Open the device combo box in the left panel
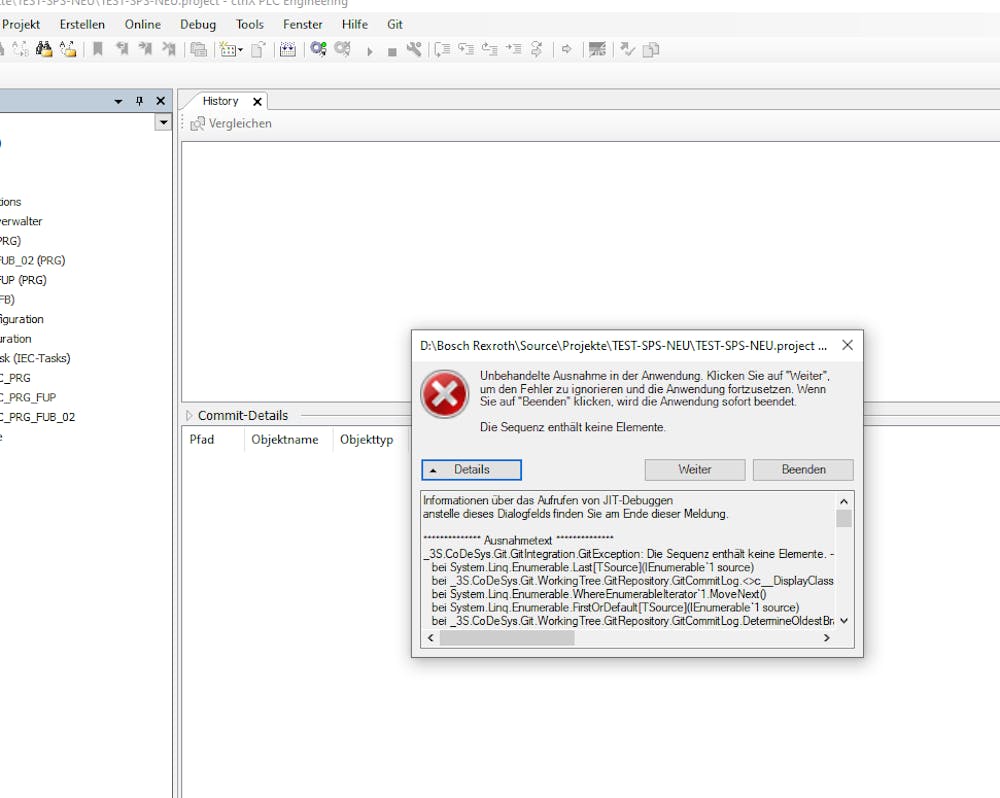Viewport: 1000px width, 798px height. point(162,122)
